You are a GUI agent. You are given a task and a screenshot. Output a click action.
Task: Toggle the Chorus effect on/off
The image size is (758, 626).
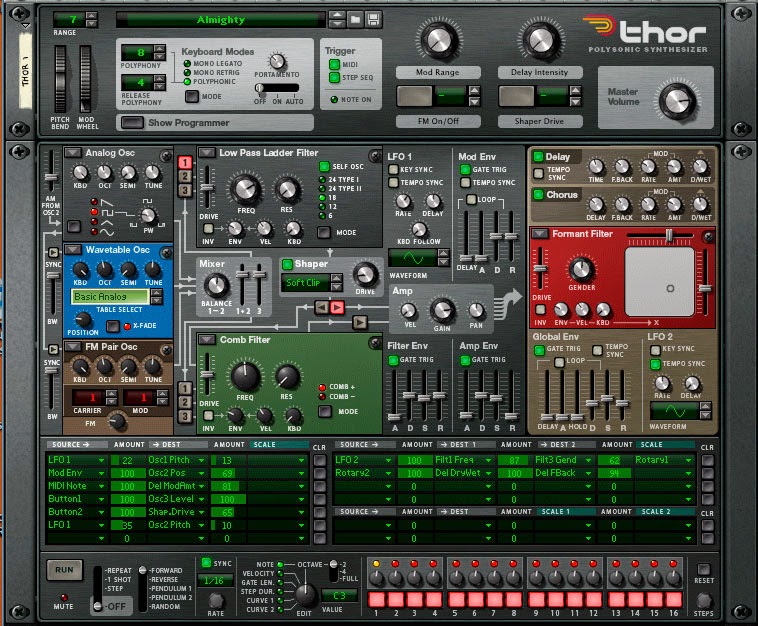click(x=538, y=194)
